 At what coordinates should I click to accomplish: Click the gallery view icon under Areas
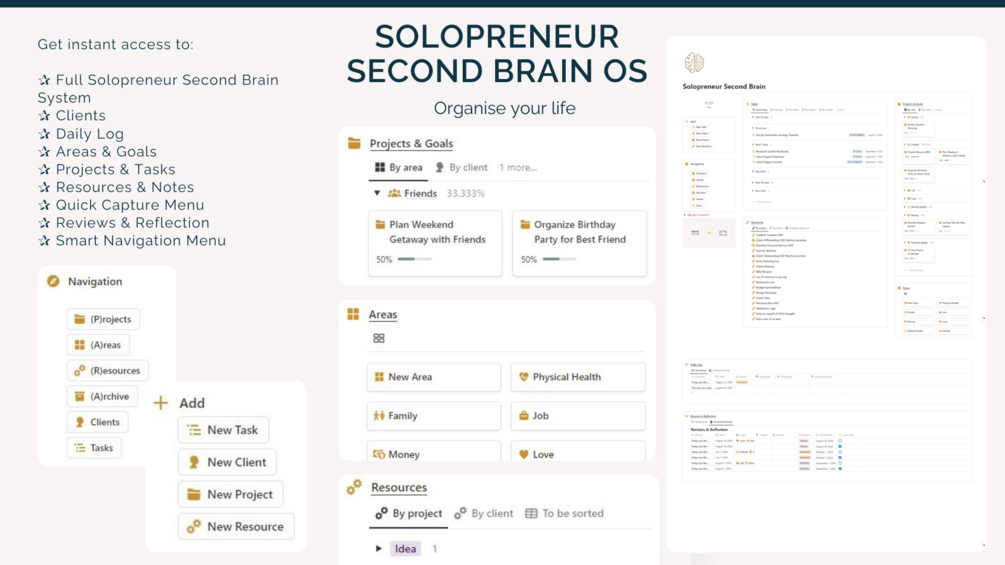(x=379, y=339)
